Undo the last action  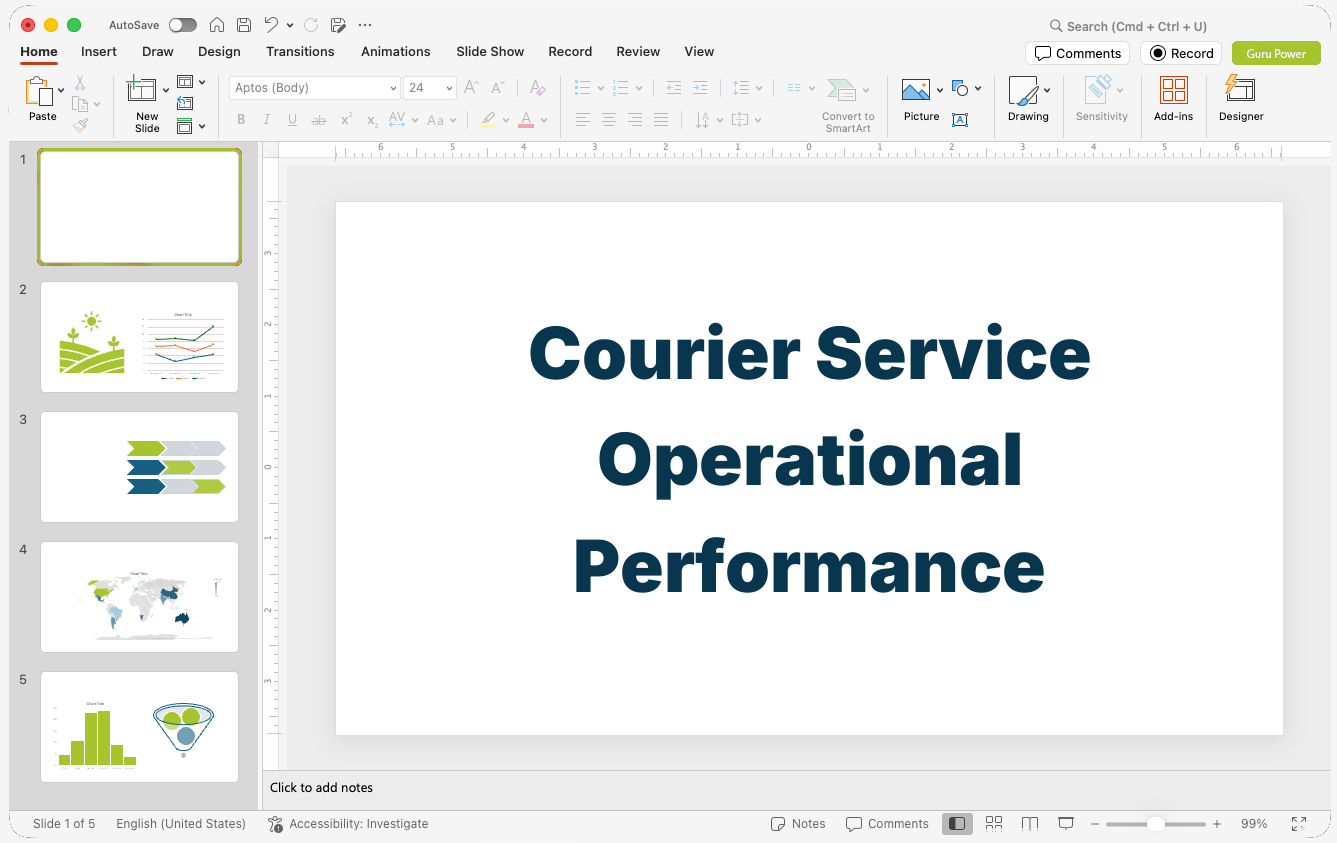pos(271,25)
